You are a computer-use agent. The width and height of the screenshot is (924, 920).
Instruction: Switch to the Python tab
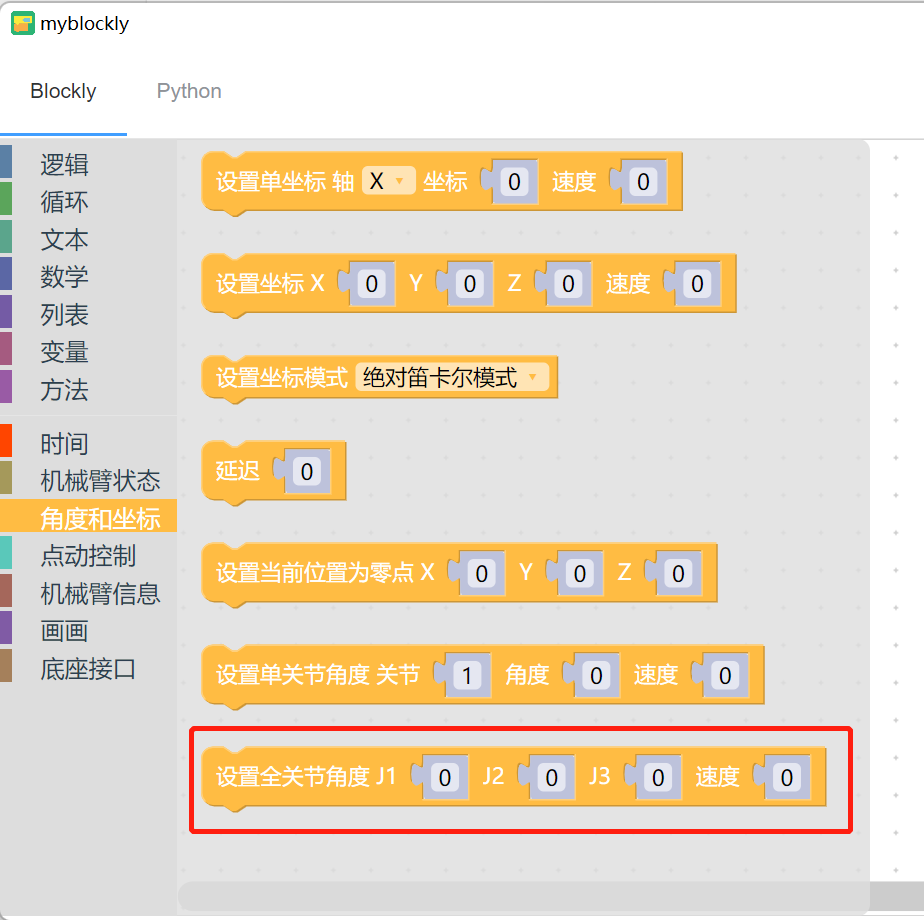(189, 91)
